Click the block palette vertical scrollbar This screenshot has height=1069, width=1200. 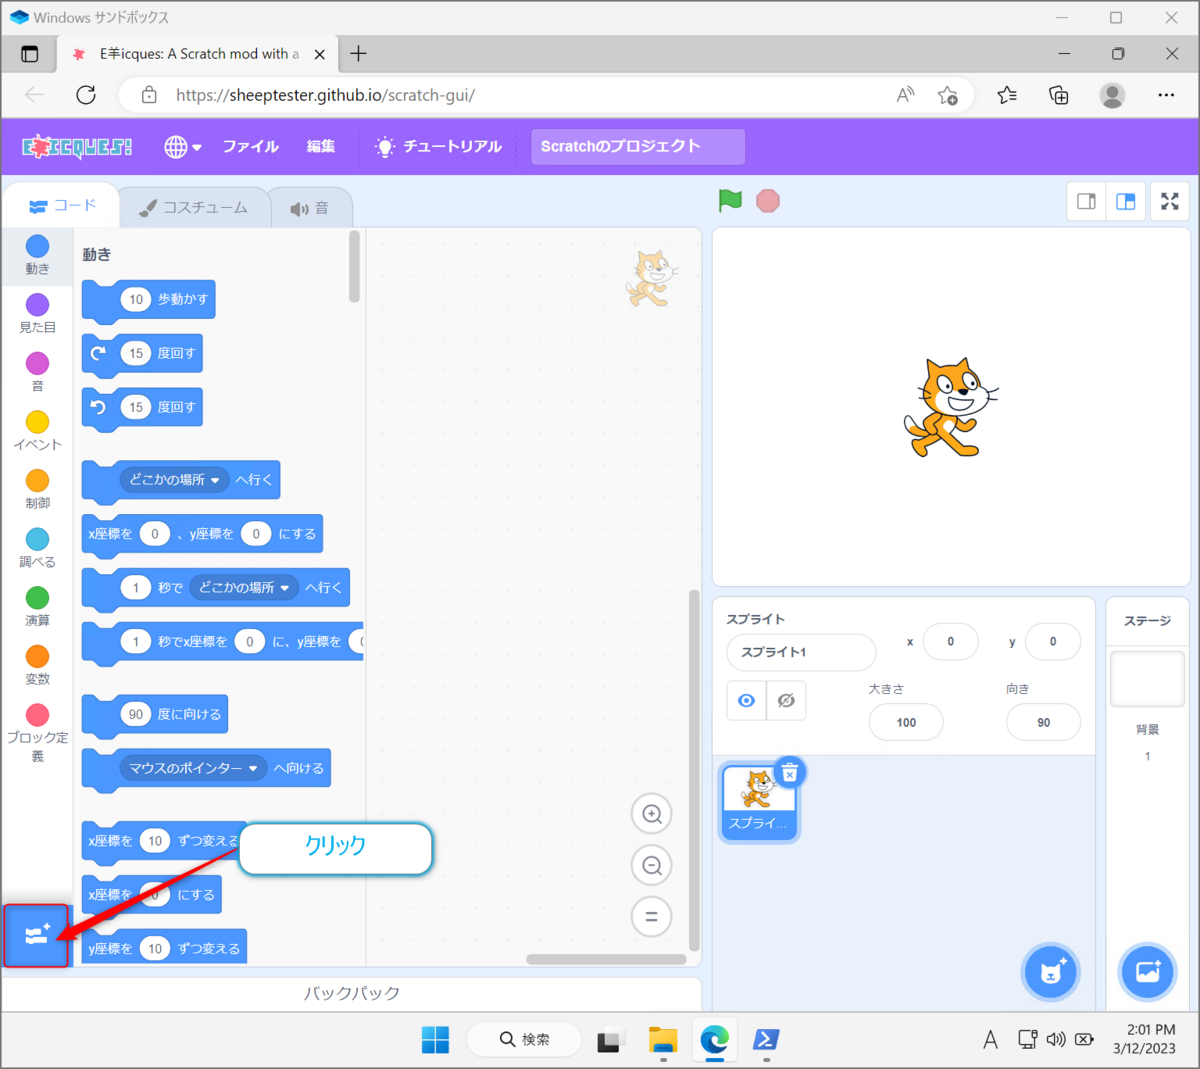pyautogui.click(x=354, y=267)
